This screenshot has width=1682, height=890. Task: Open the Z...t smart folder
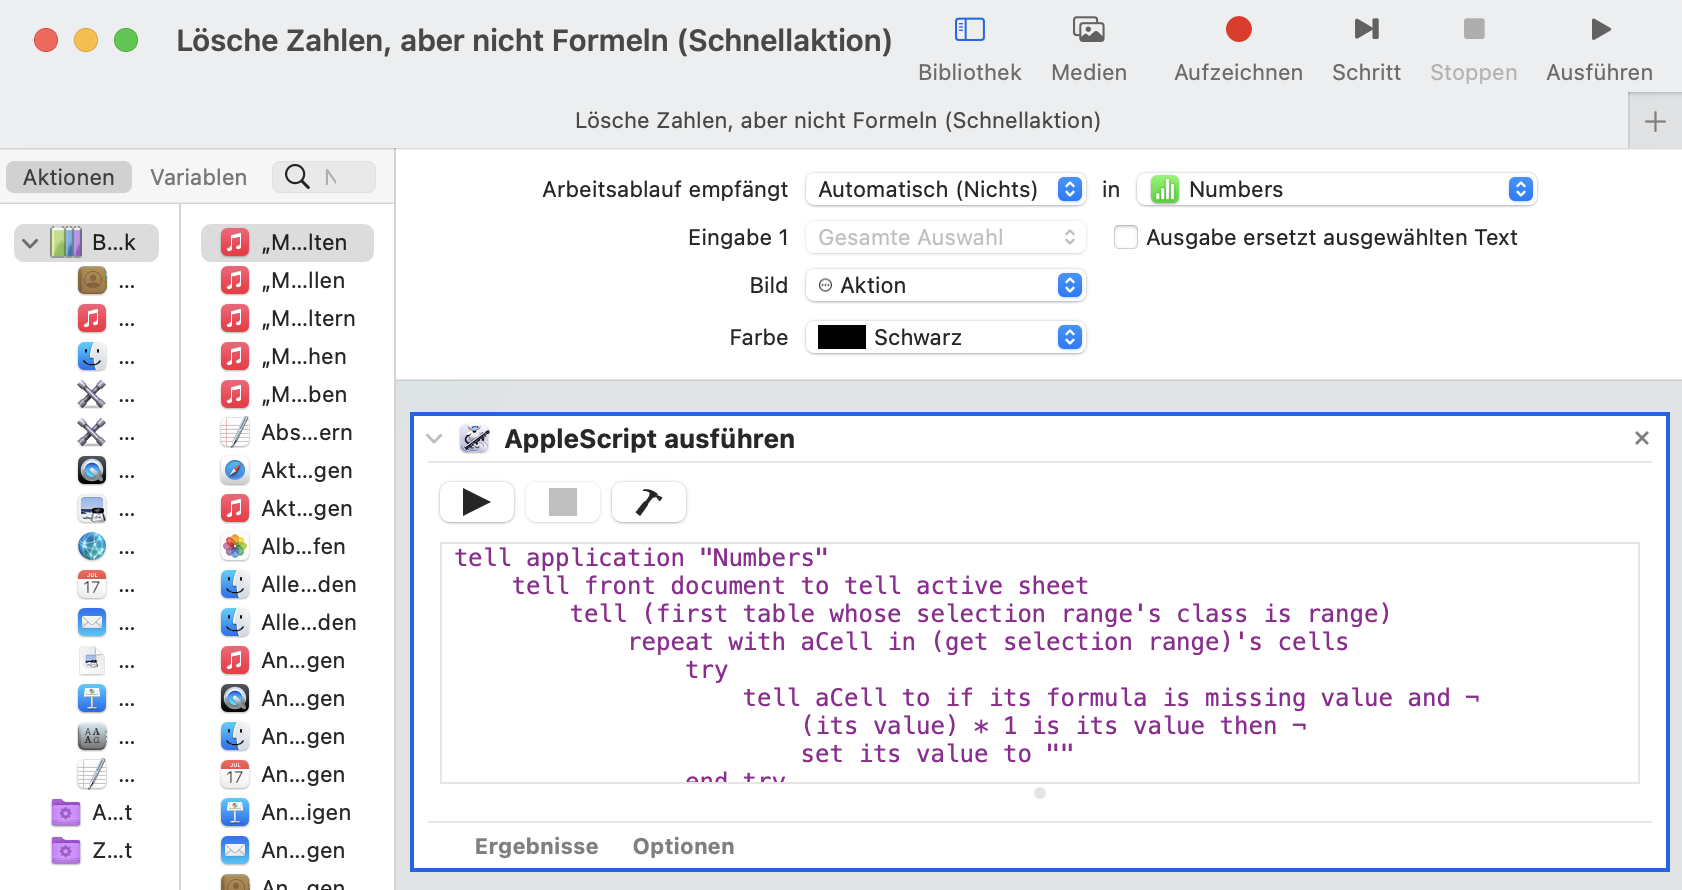click(92, 851)
